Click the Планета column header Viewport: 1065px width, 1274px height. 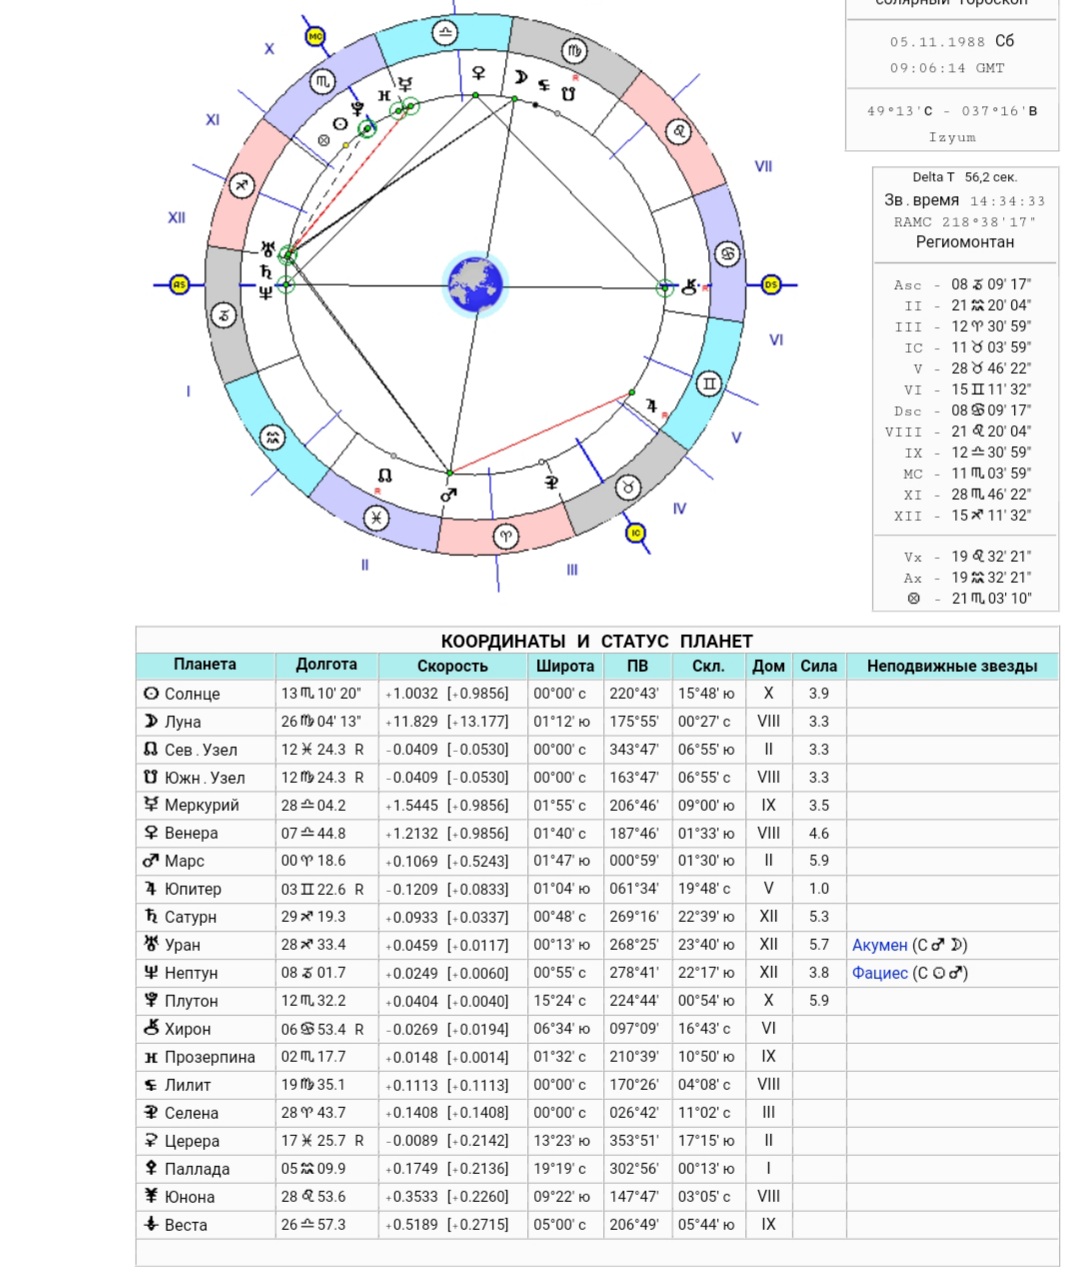tap(205, 665)
